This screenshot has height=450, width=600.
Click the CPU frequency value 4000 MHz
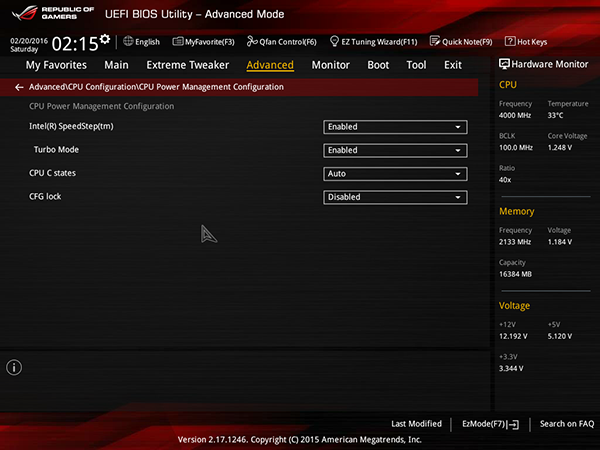[x=515, y=115]
